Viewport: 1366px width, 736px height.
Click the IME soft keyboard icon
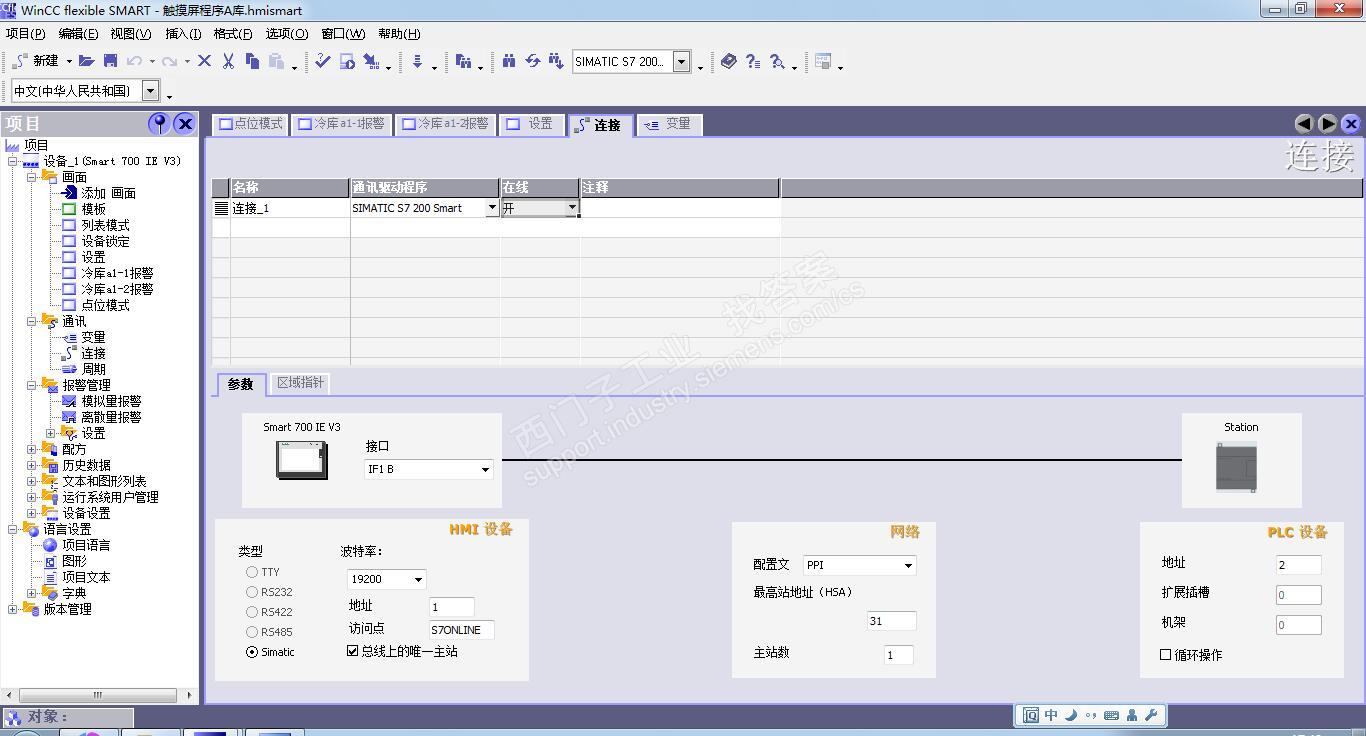click(x=1111, y=715)
